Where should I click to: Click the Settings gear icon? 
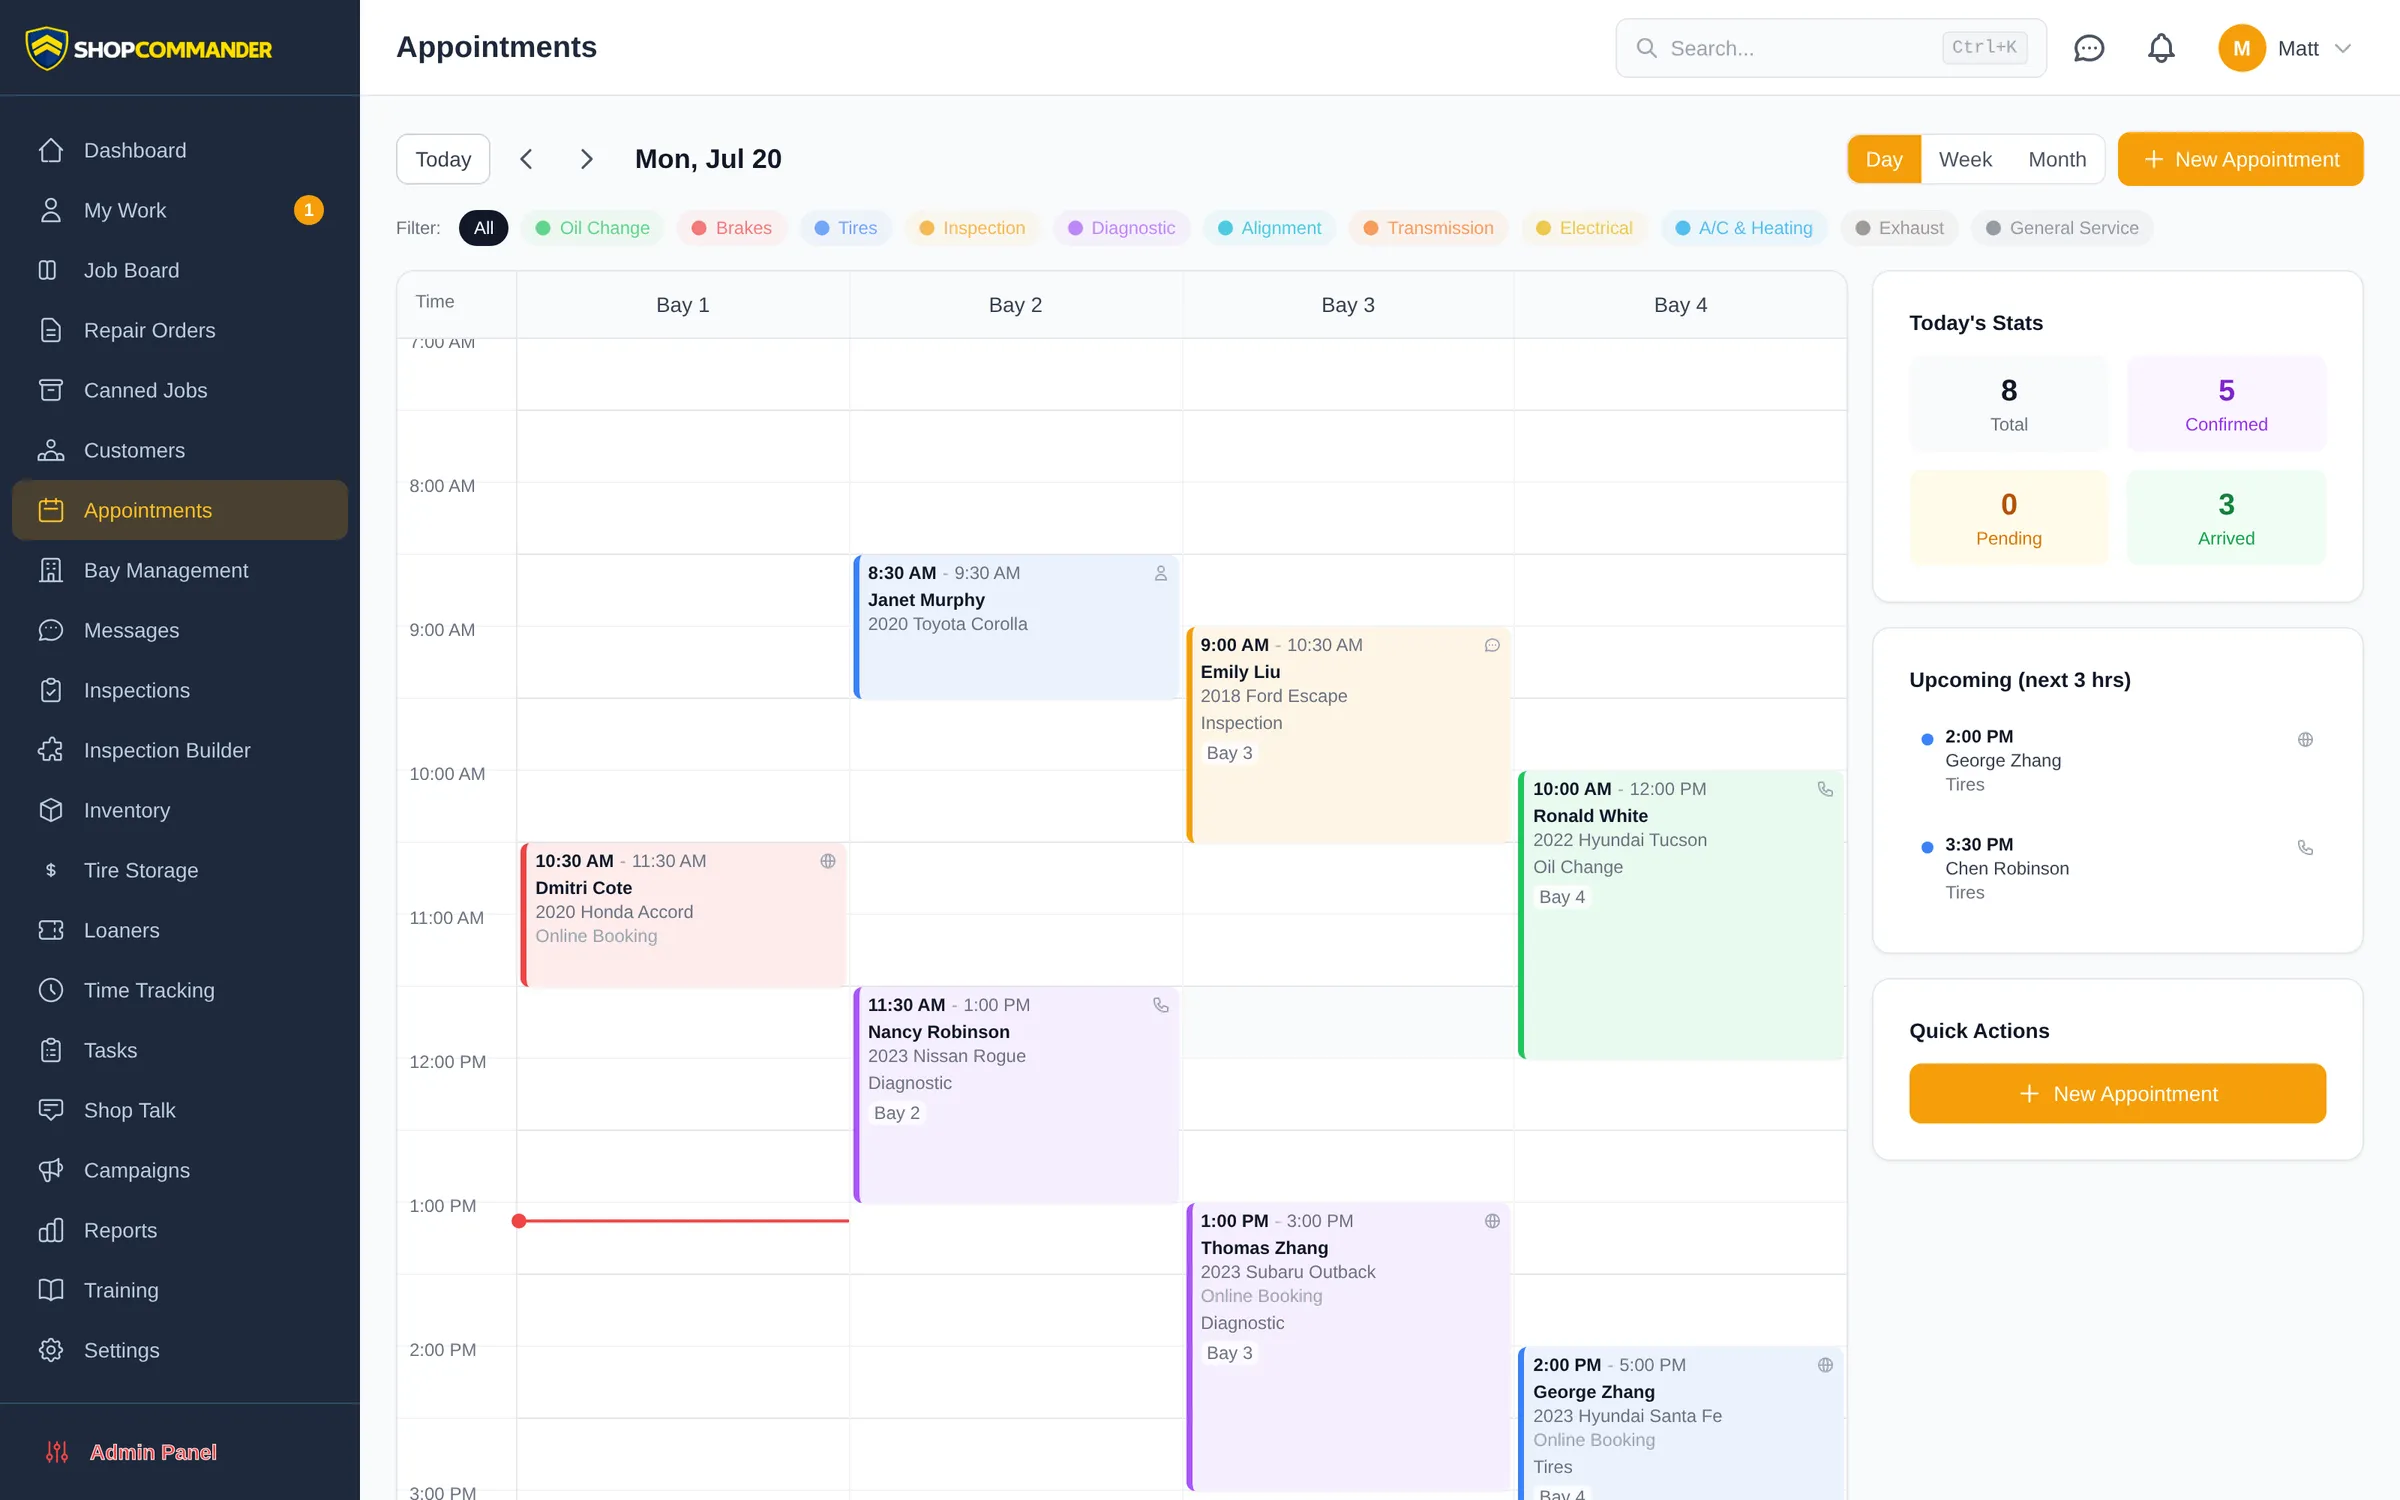click(50, 1350)
